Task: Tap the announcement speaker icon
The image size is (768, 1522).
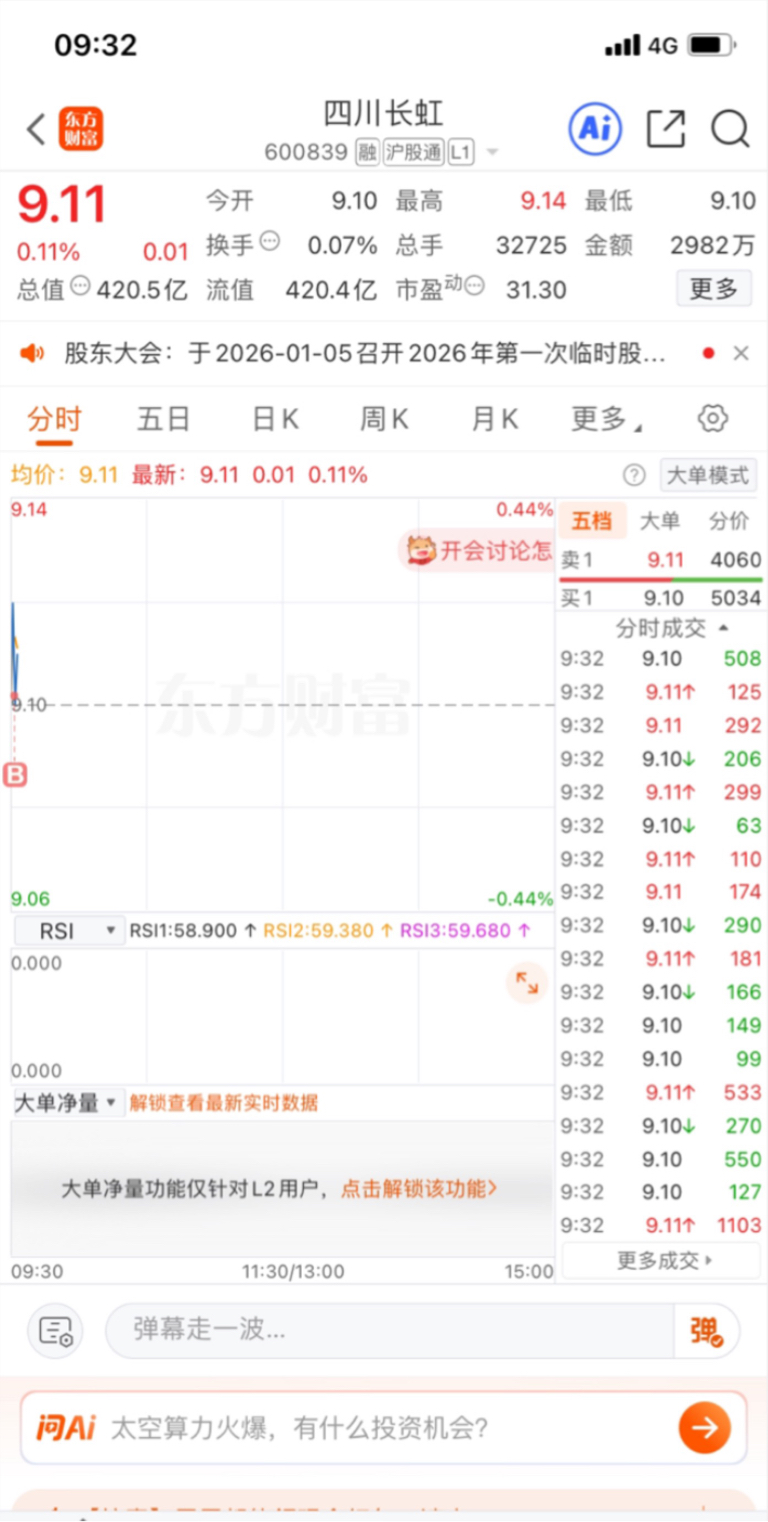Action: click(32, 353)
